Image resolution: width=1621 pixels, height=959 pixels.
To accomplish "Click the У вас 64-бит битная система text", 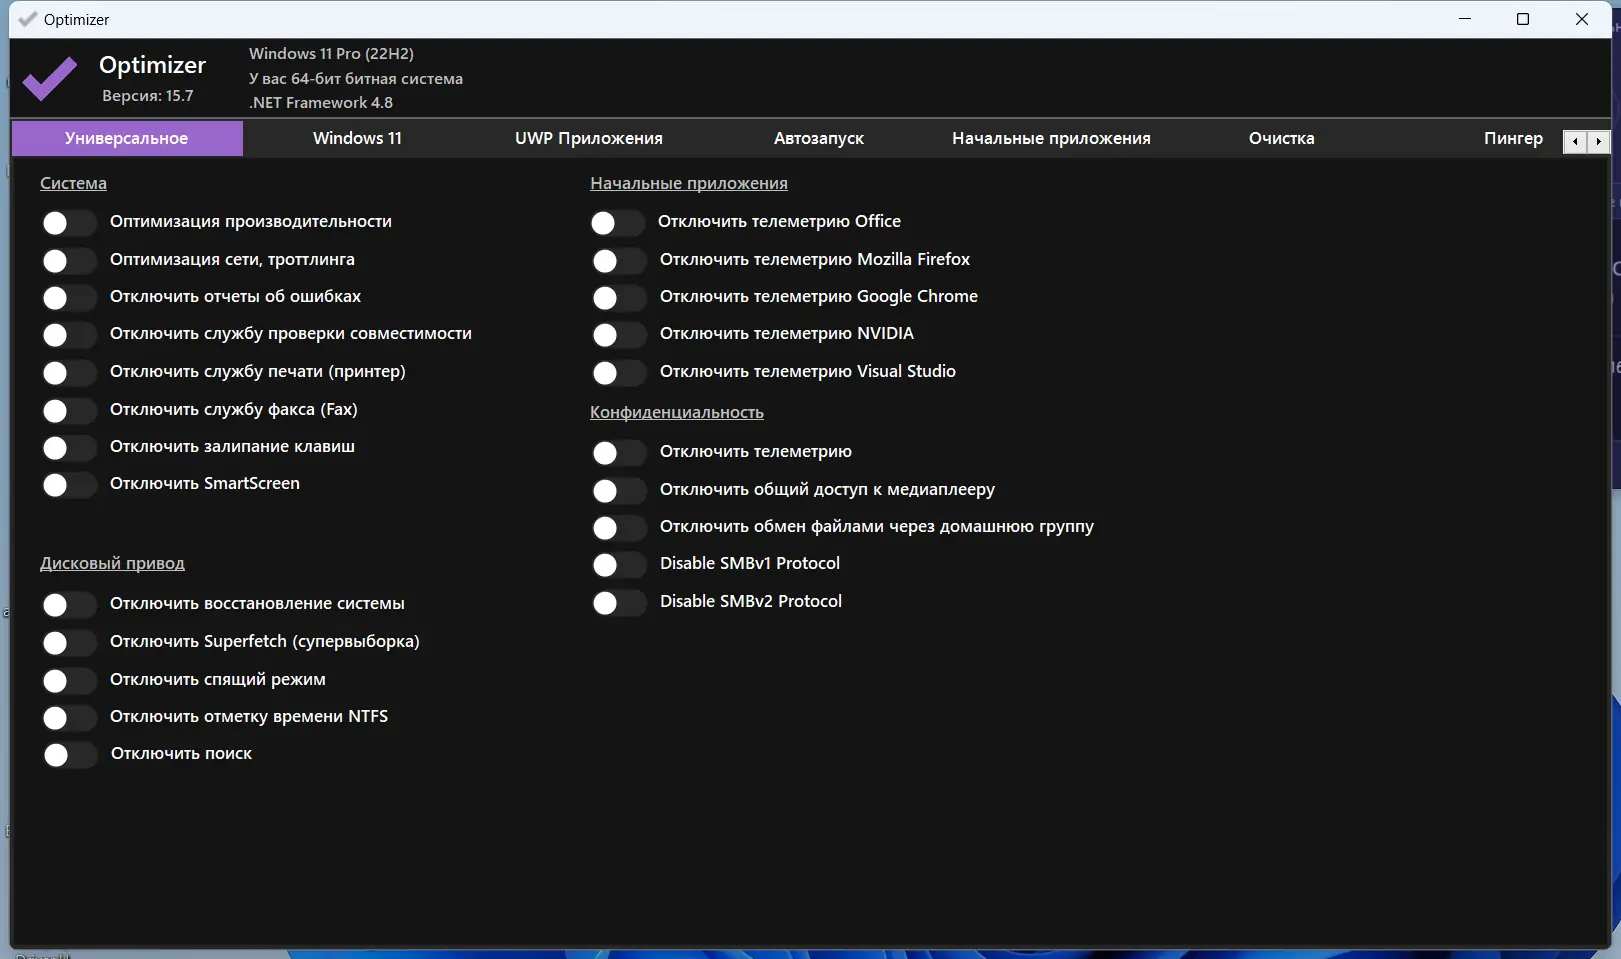I will pyautogui.click(x=356, y=78).
